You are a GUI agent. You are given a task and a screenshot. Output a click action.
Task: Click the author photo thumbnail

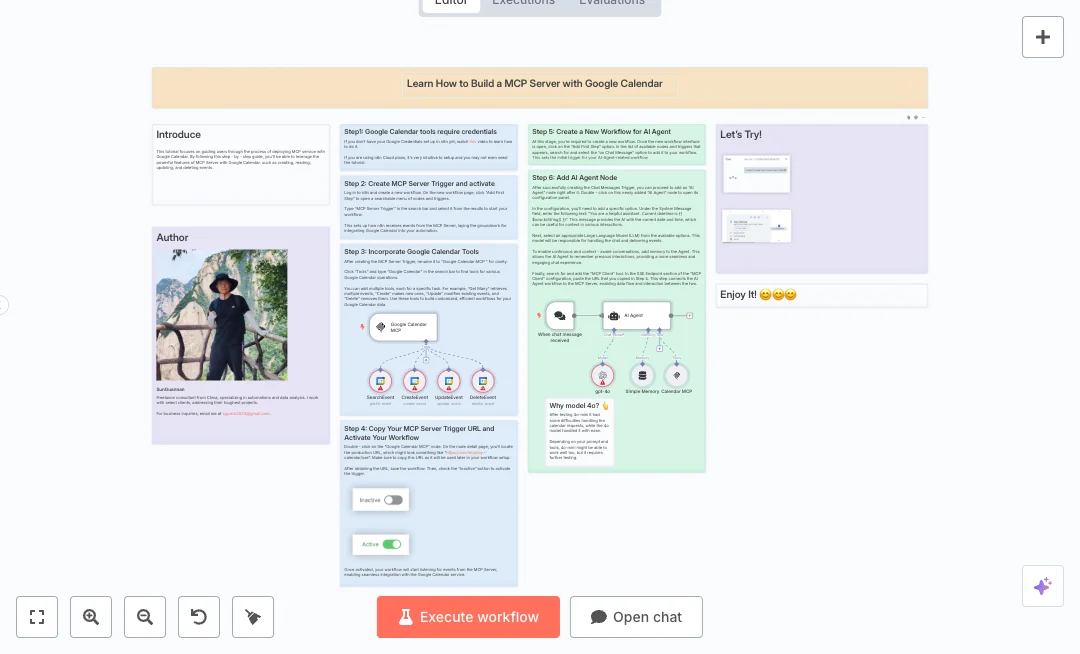tap(222, 315)
